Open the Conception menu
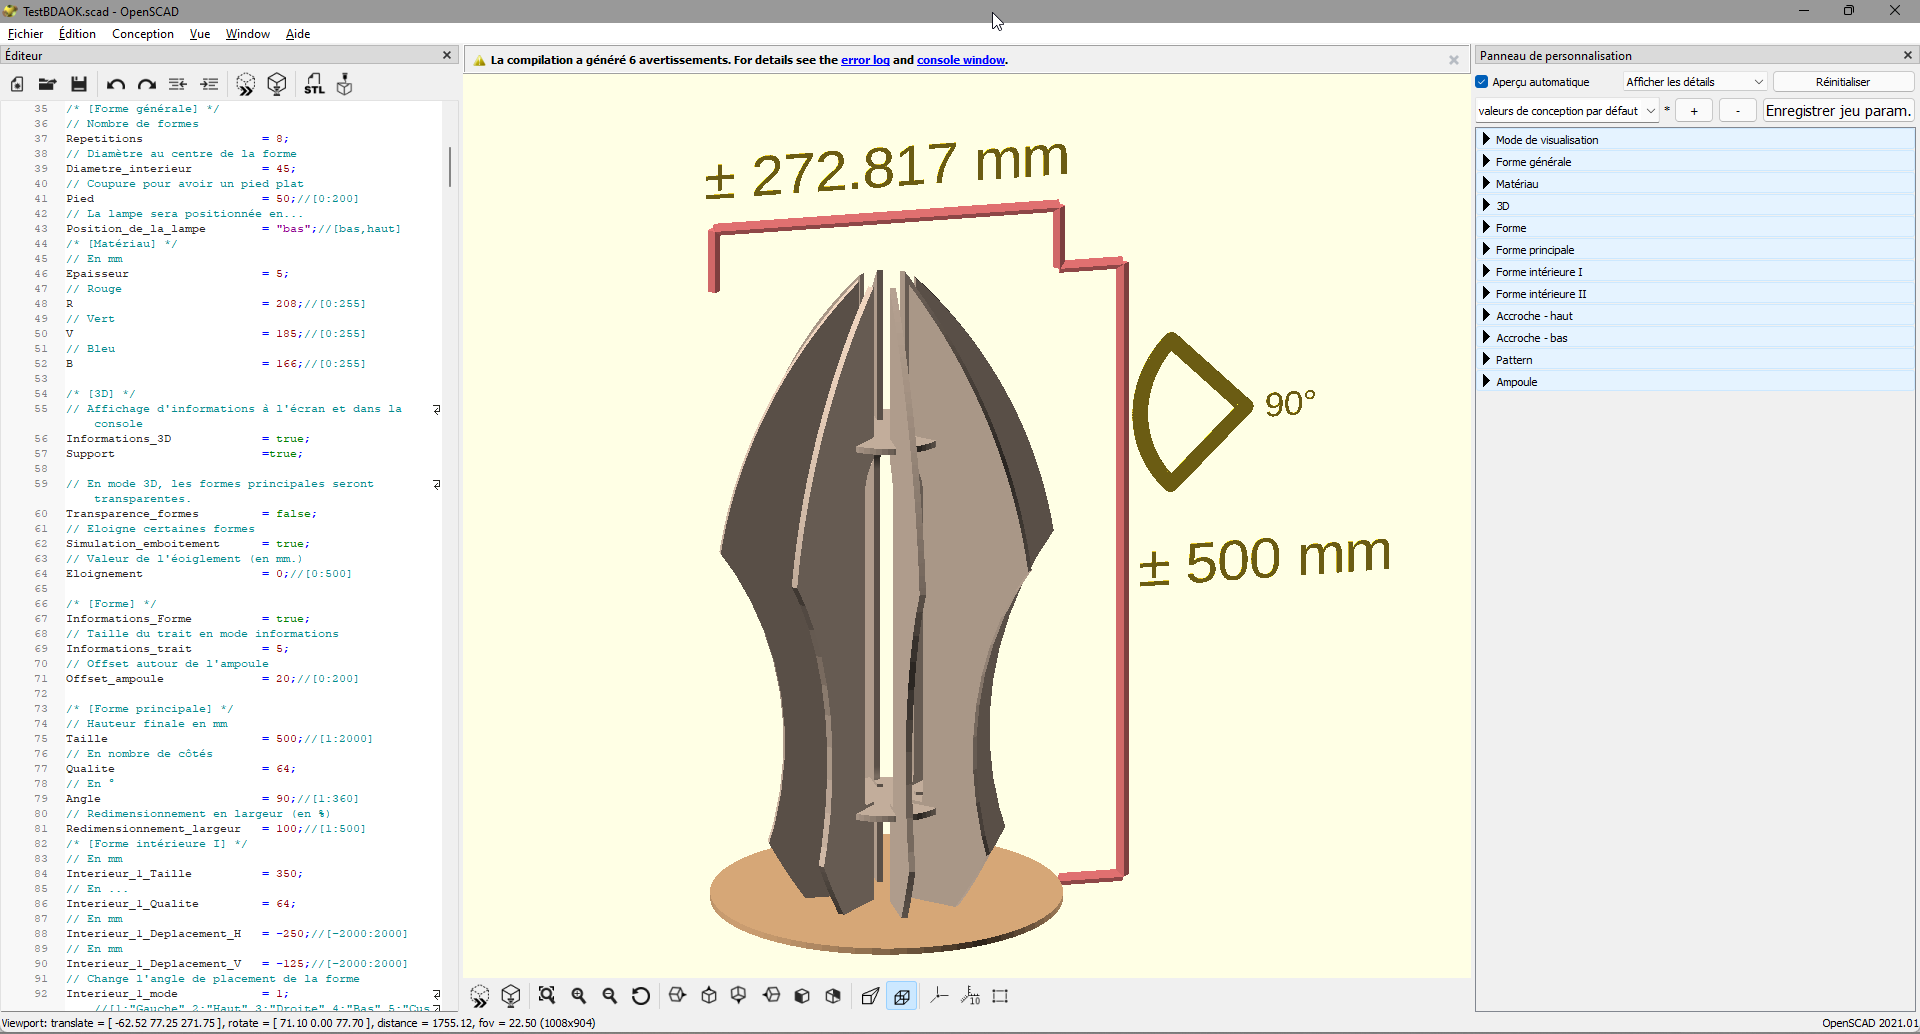The image size is (1920, 1034). click(142, 34)
